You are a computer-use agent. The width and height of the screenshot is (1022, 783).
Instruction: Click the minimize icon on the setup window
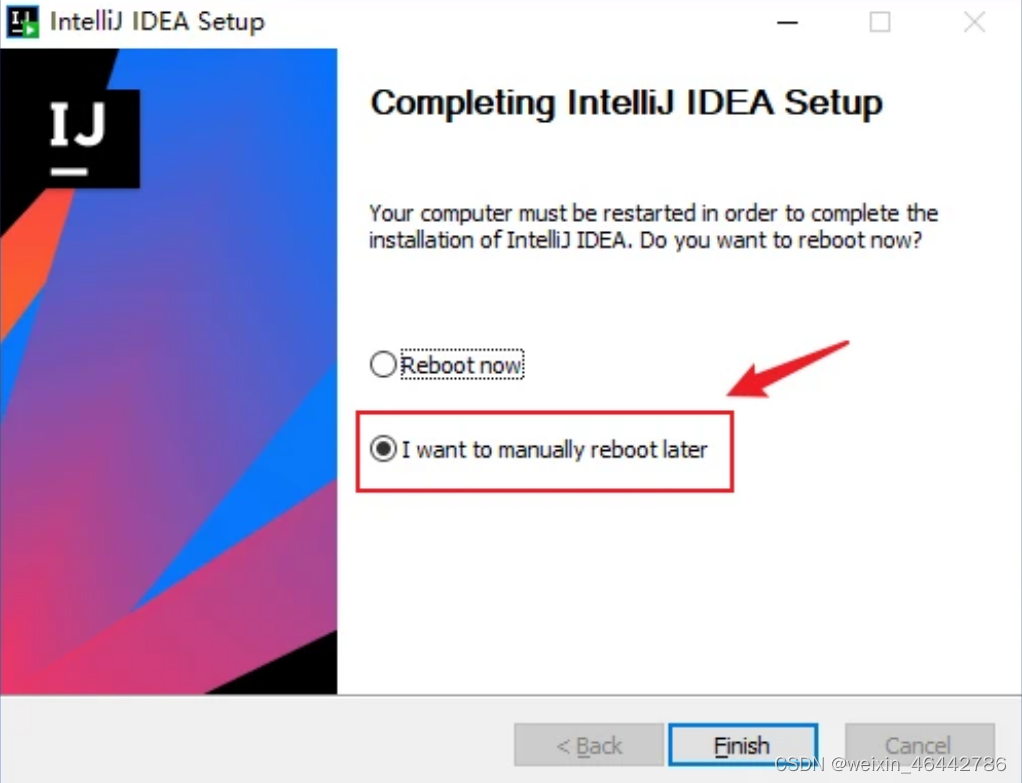pos(786,22)
